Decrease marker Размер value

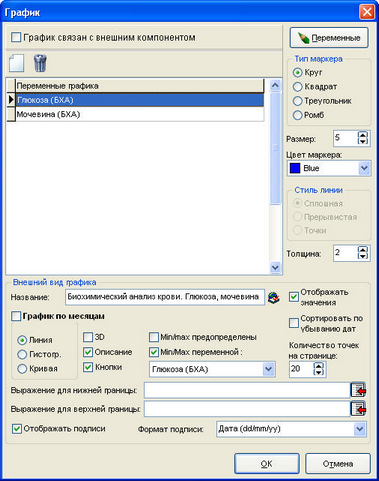[363, 141]
